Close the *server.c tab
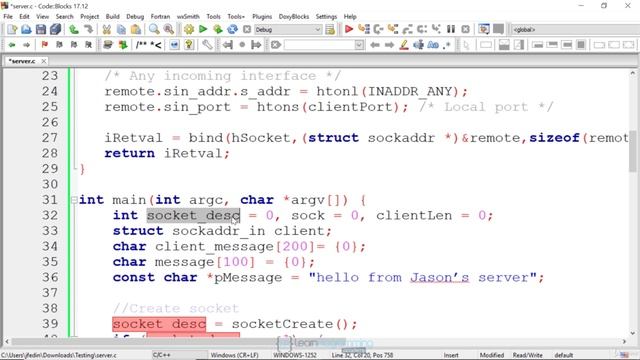 tap(43, 61)
